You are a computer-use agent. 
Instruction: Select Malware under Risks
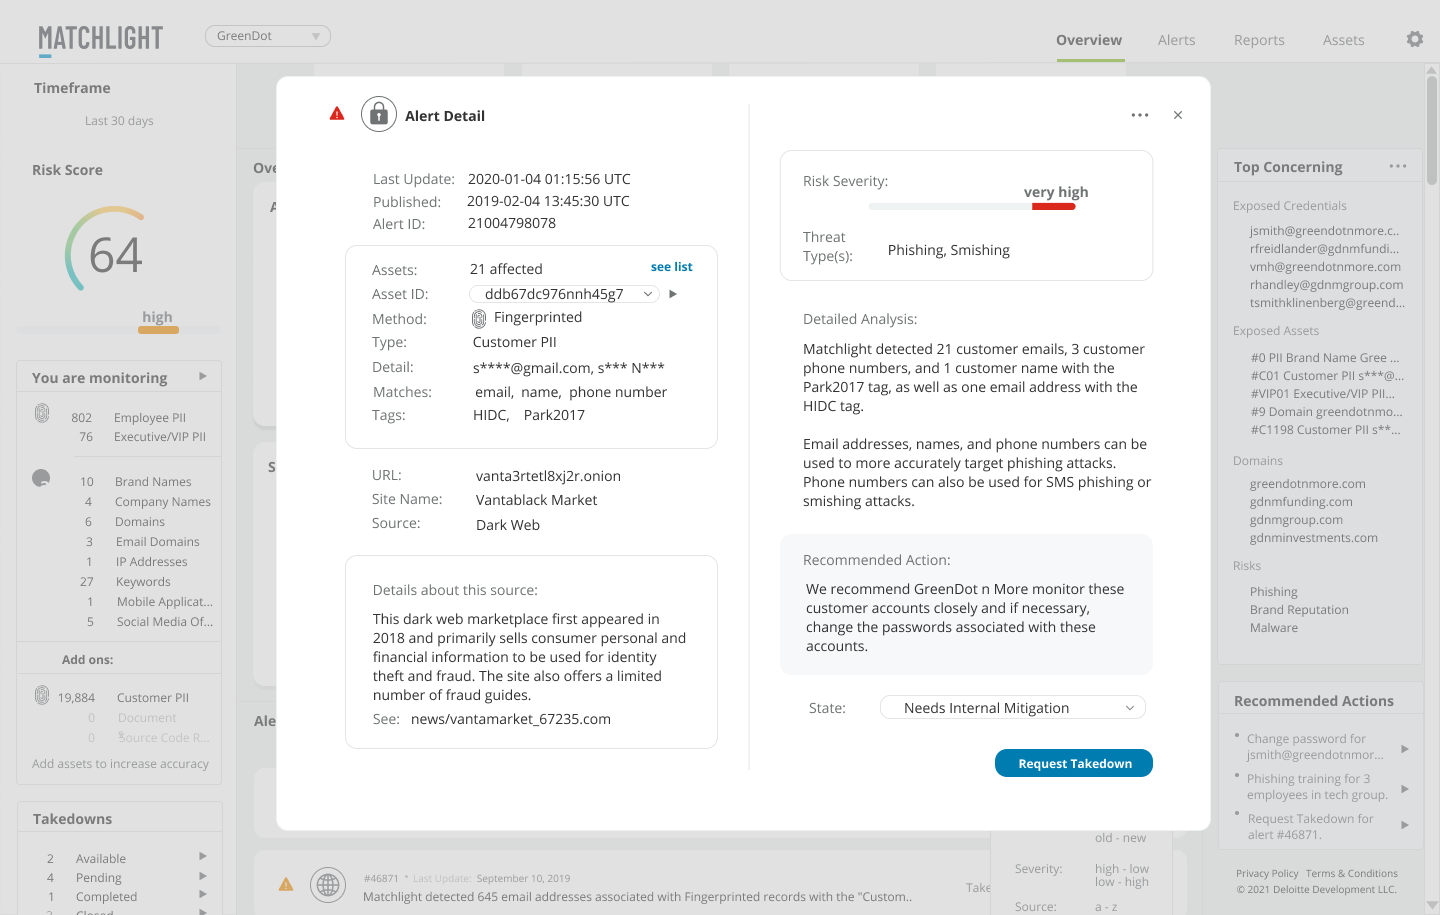click(1274, 628)
